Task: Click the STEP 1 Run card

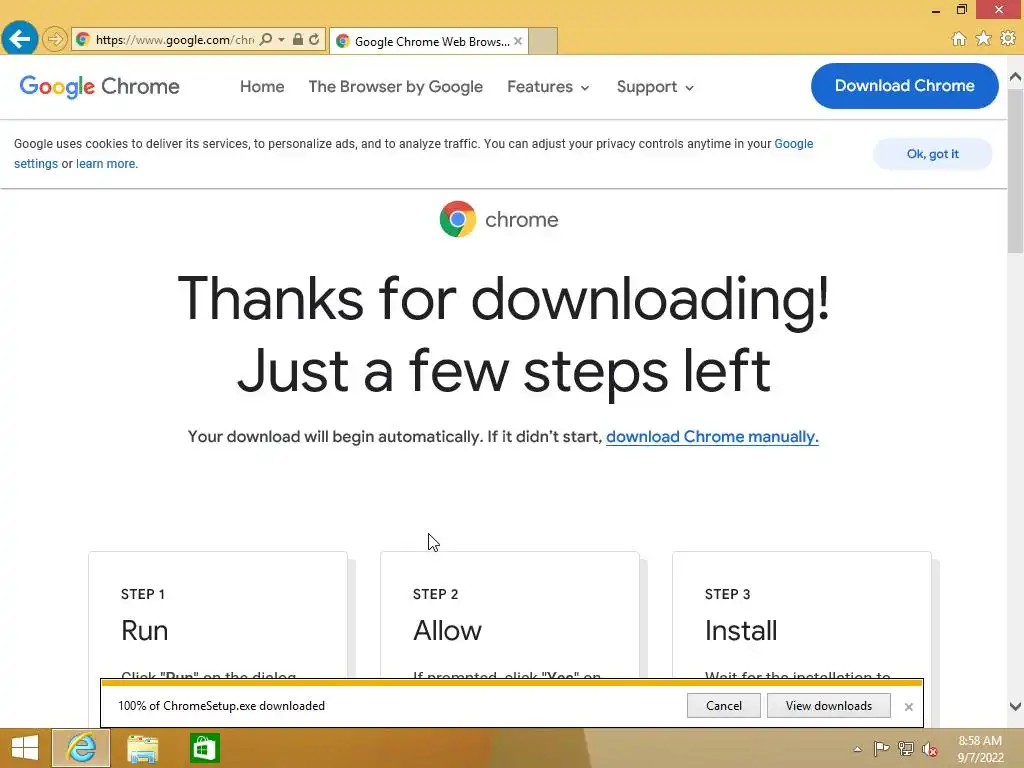Action: tap(217, 614)
